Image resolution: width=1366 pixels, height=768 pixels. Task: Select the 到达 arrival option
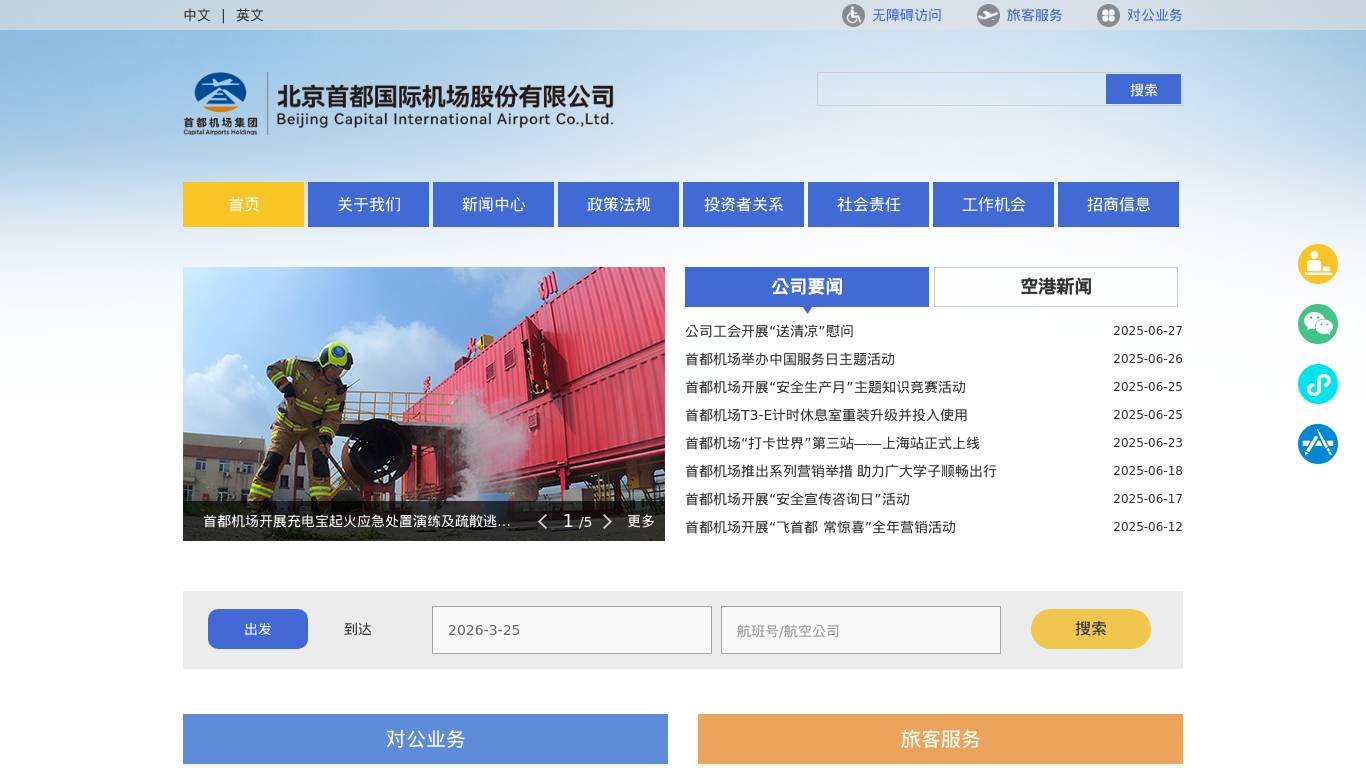click(358, 629)
